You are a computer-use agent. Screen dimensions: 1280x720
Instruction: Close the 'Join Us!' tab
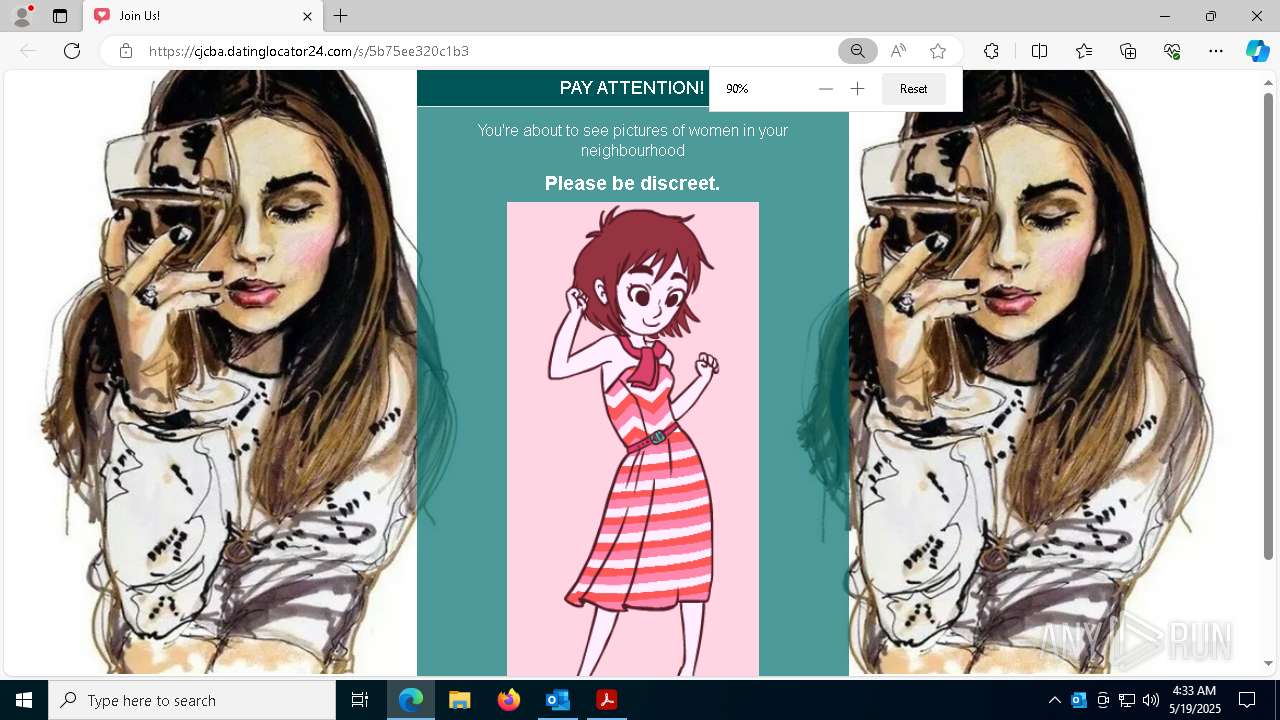point(308,16)
